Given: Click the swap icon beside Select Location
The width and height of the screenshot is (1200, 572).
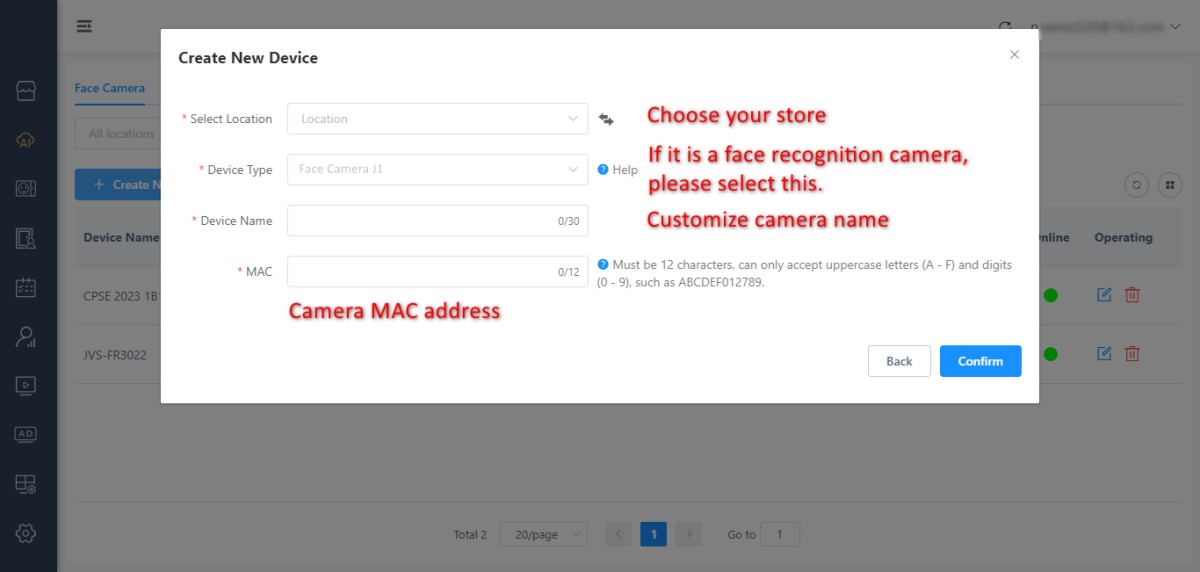Looking at the screenshot, I should point(606,119).
